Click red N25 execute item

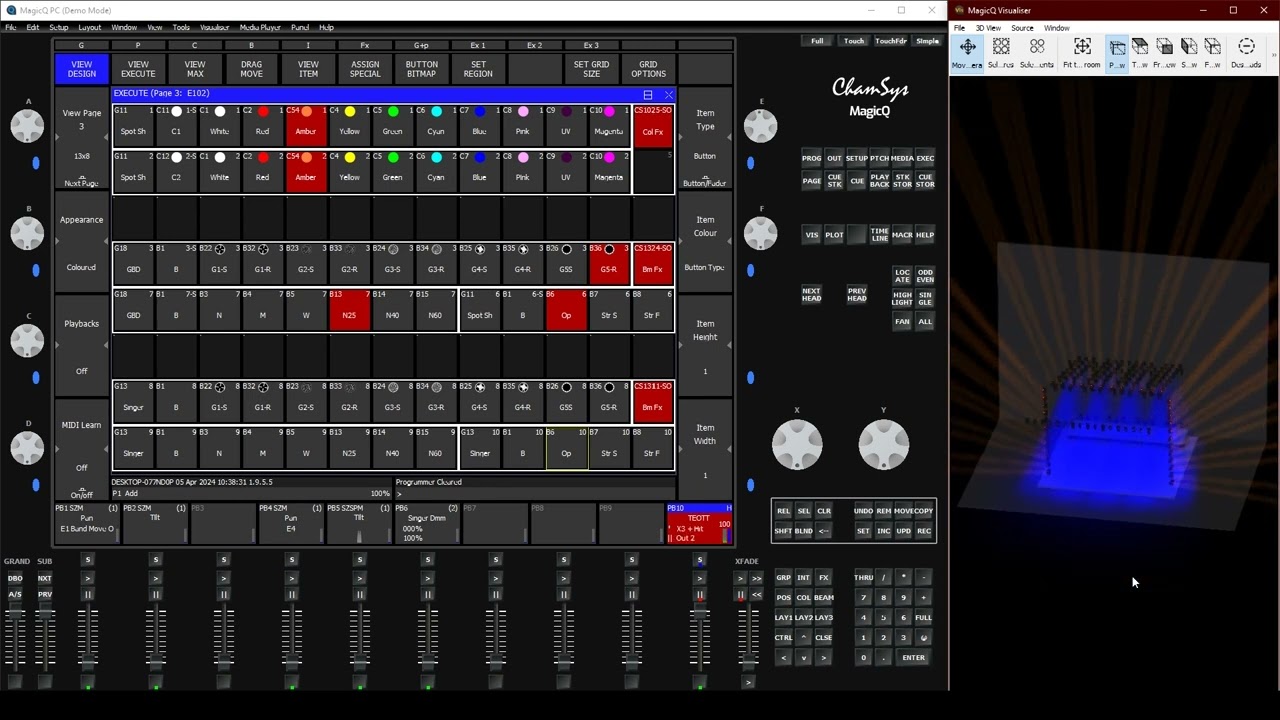point(349,309)
